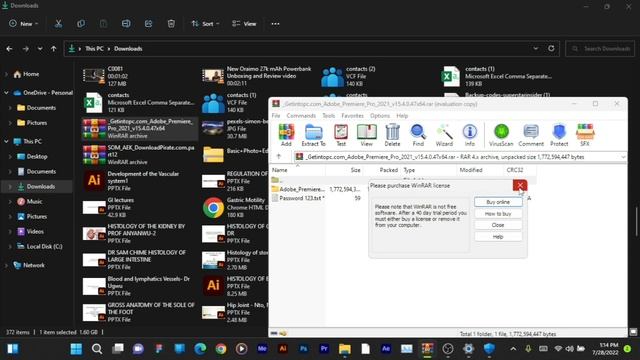
Task: Open taskbar Search icon
Action: tap(97, 349)
